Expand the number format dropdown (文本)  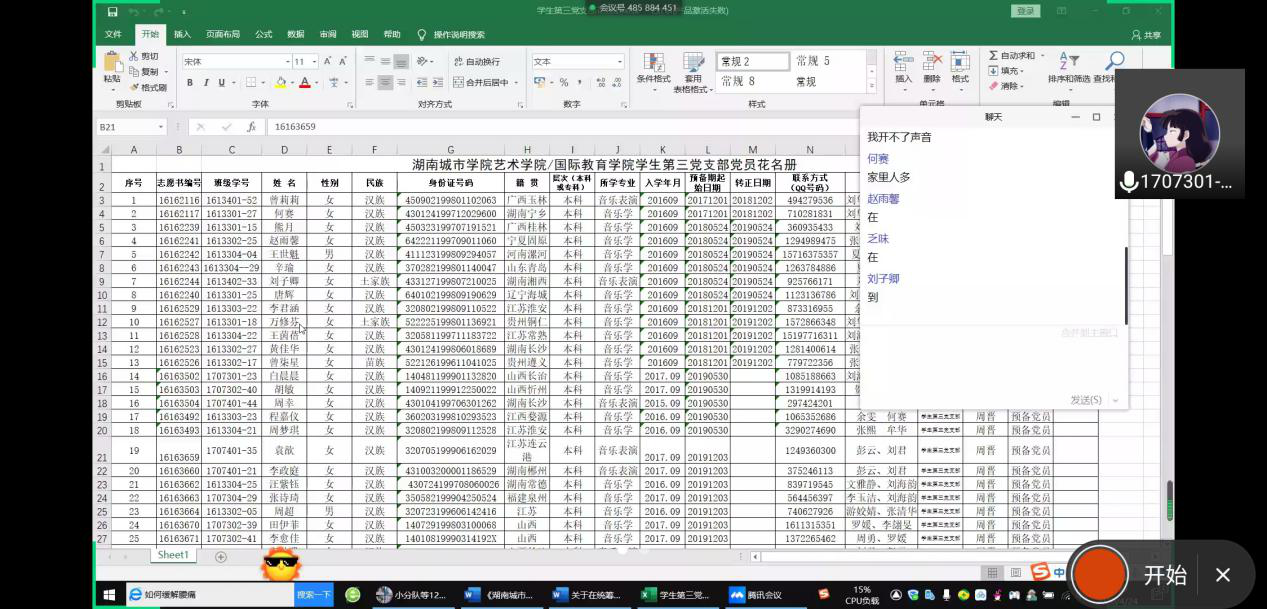[x=618, y=62]
